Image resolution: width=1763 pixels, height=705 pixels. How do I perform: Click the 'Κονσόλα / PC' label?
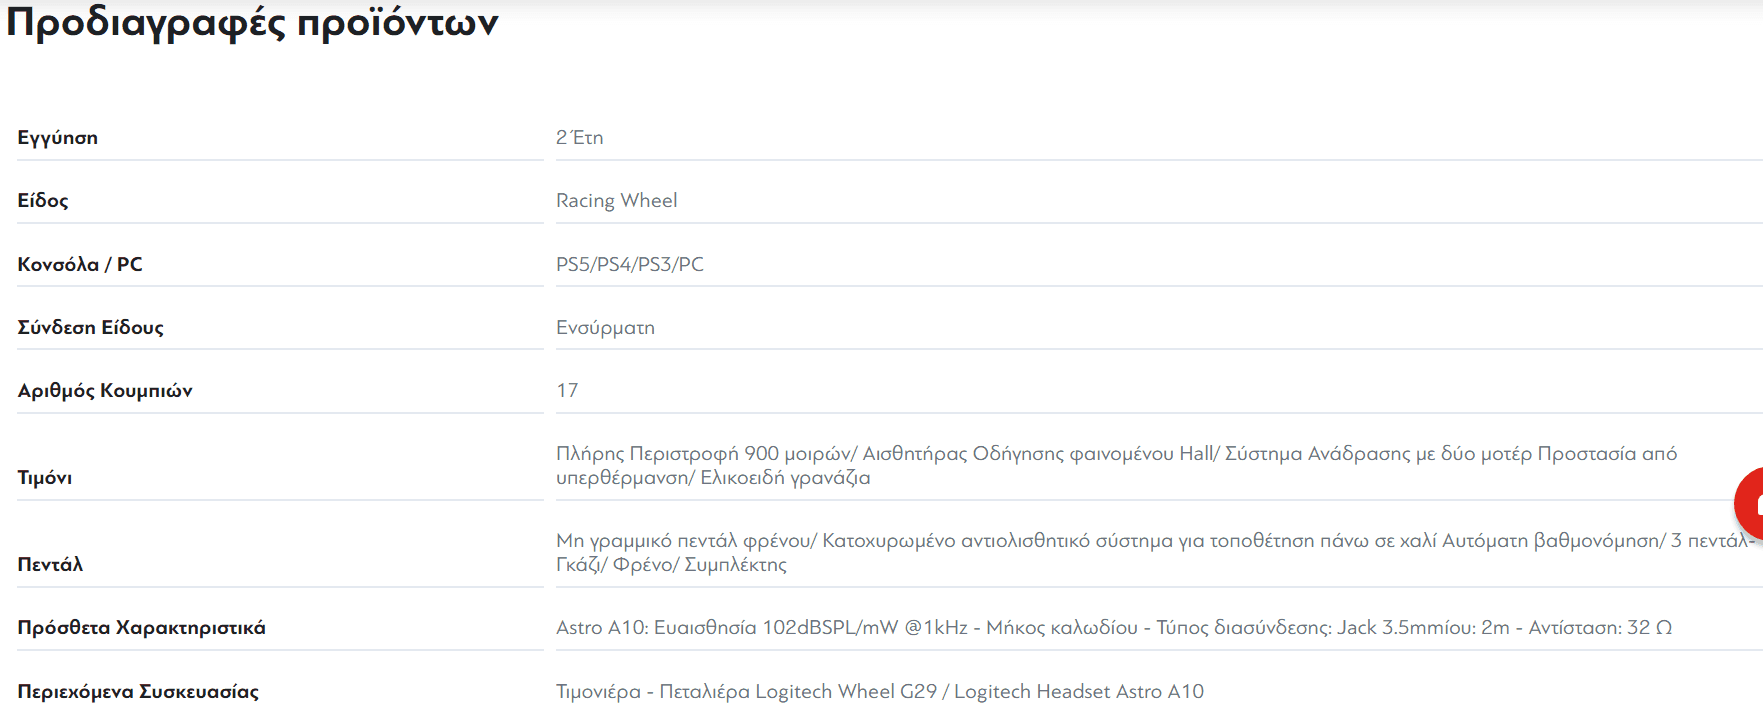[80, 264]
